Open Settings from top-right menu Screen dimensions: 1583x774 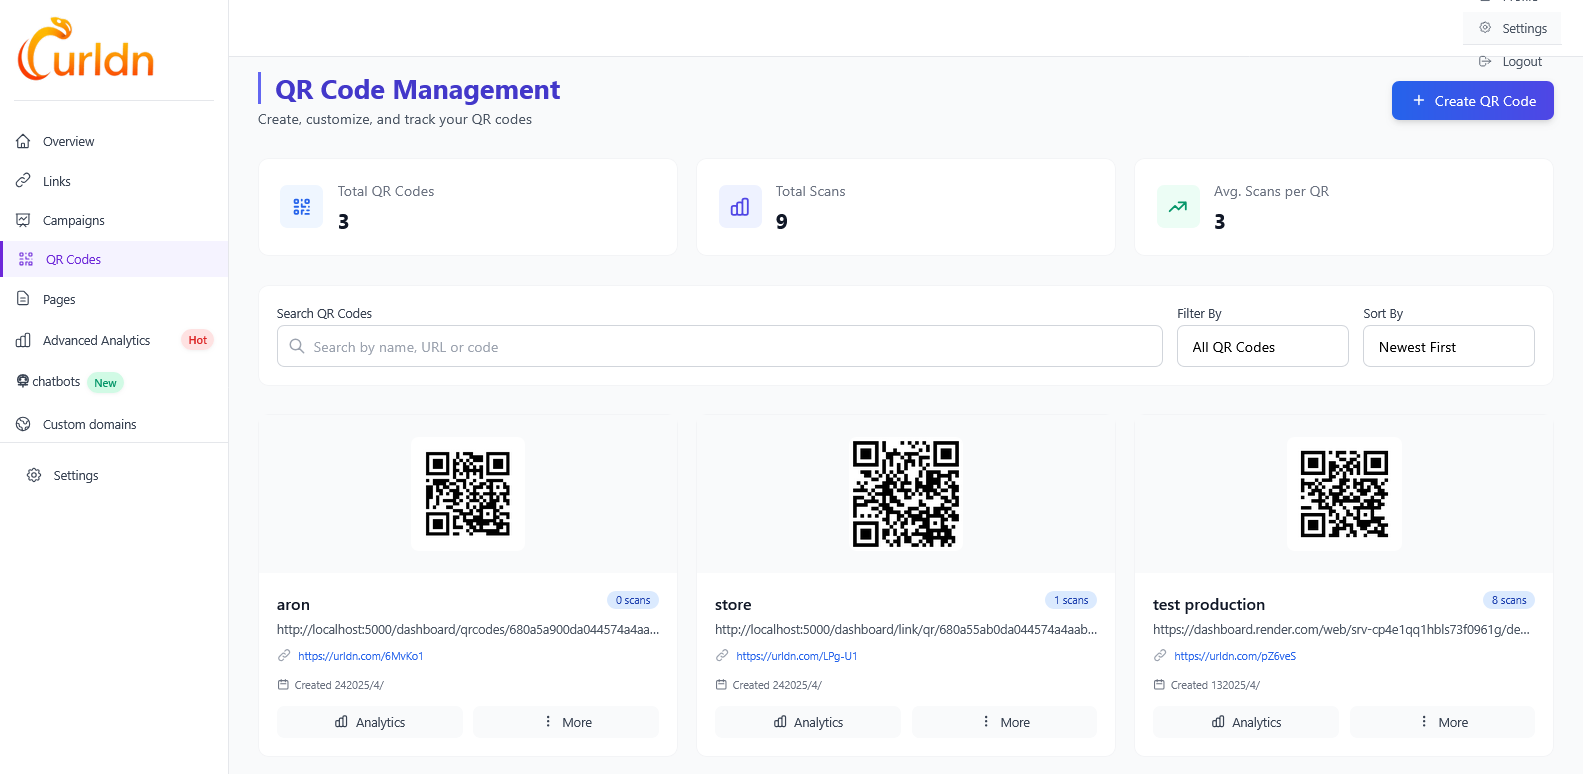pyautogui.click(x=1512, y=28)
